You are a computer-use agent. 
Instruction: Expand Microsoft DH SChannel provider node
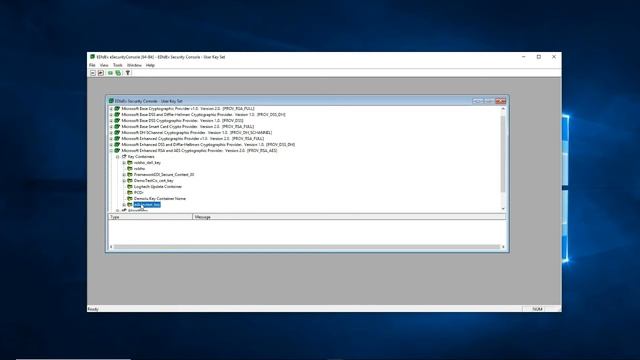pyautogui.click(x=111, y=133)
